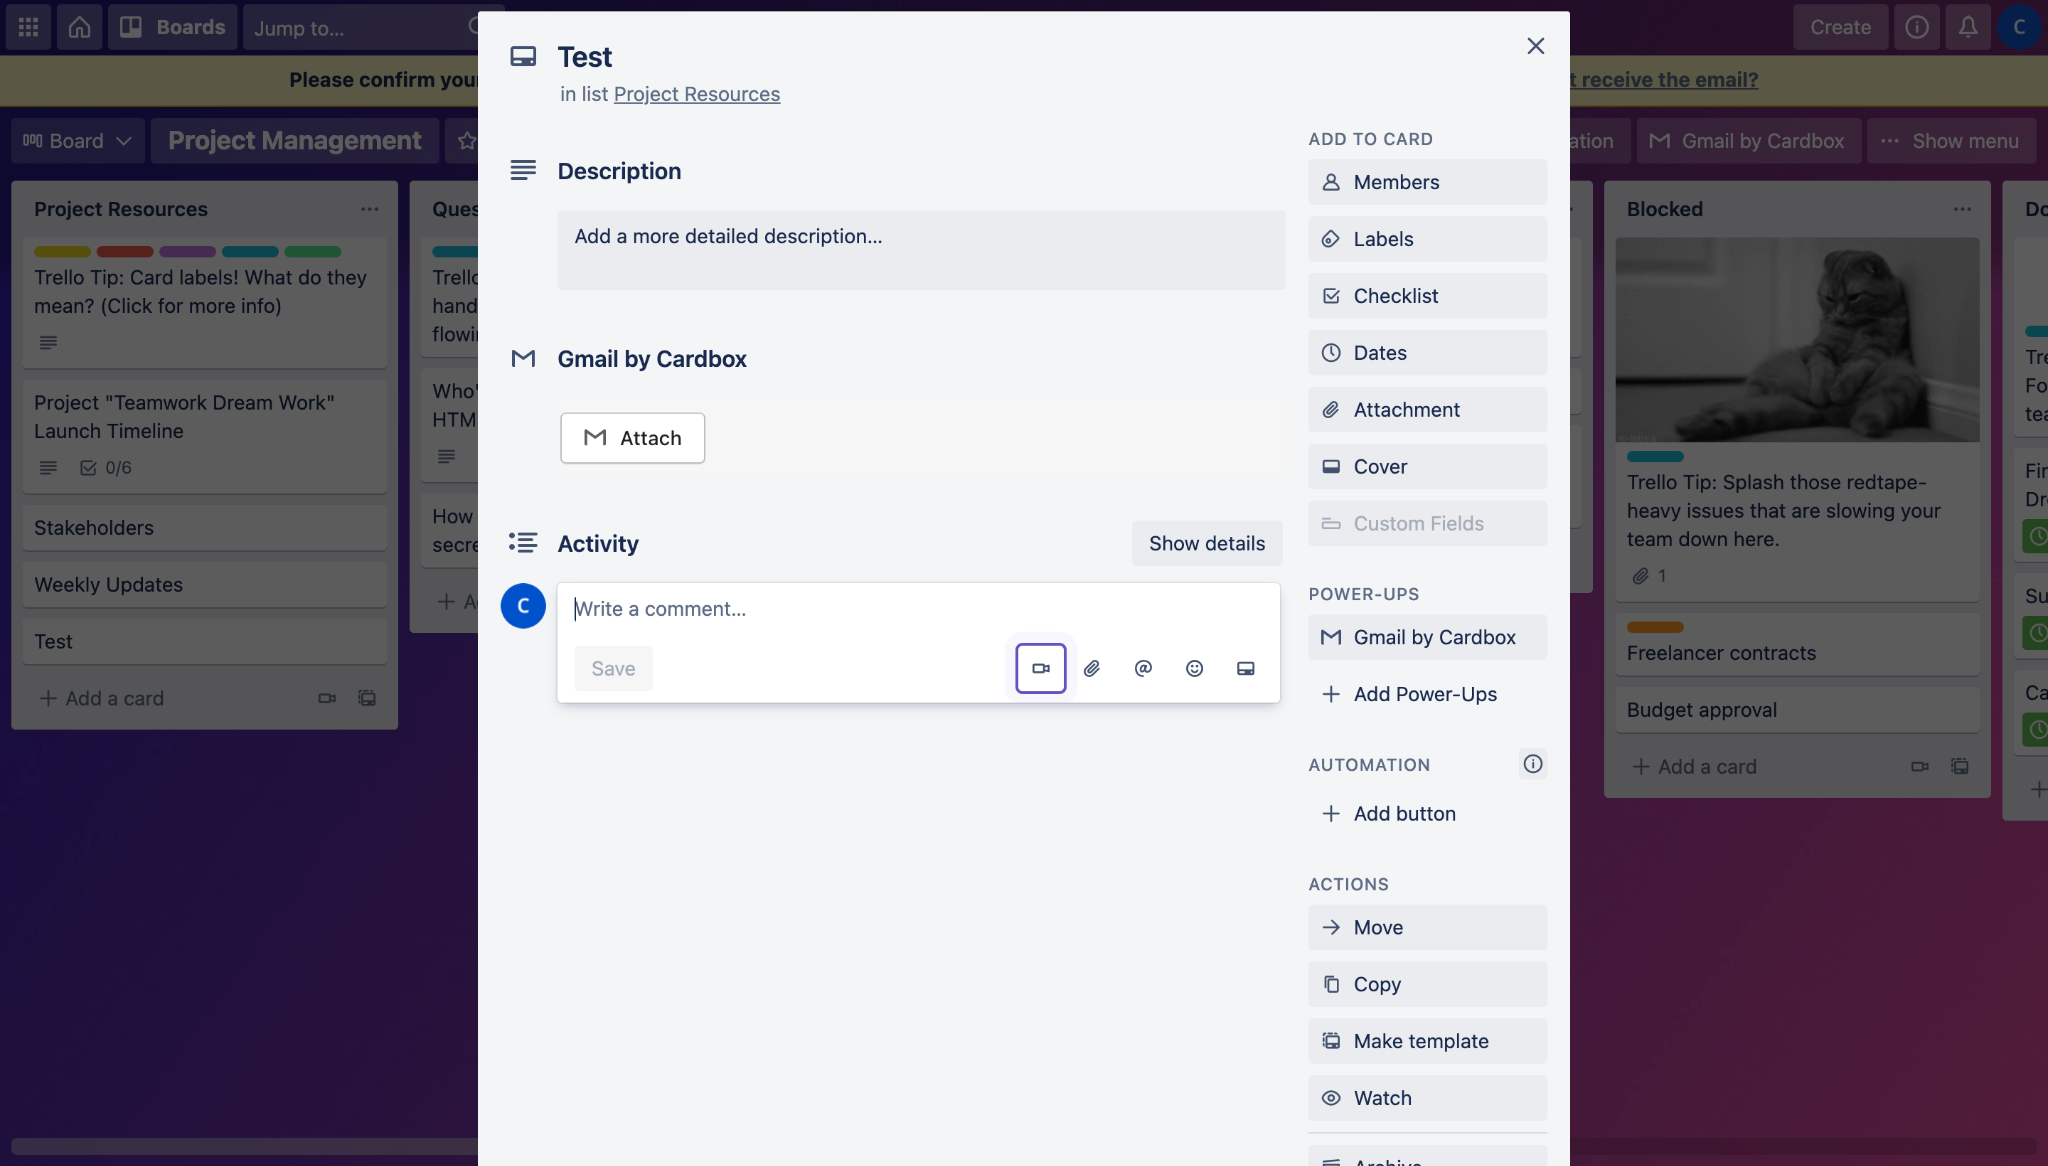
Task: Click the paperclip attachment icon in comment box
Action: tap(1092, 668)
